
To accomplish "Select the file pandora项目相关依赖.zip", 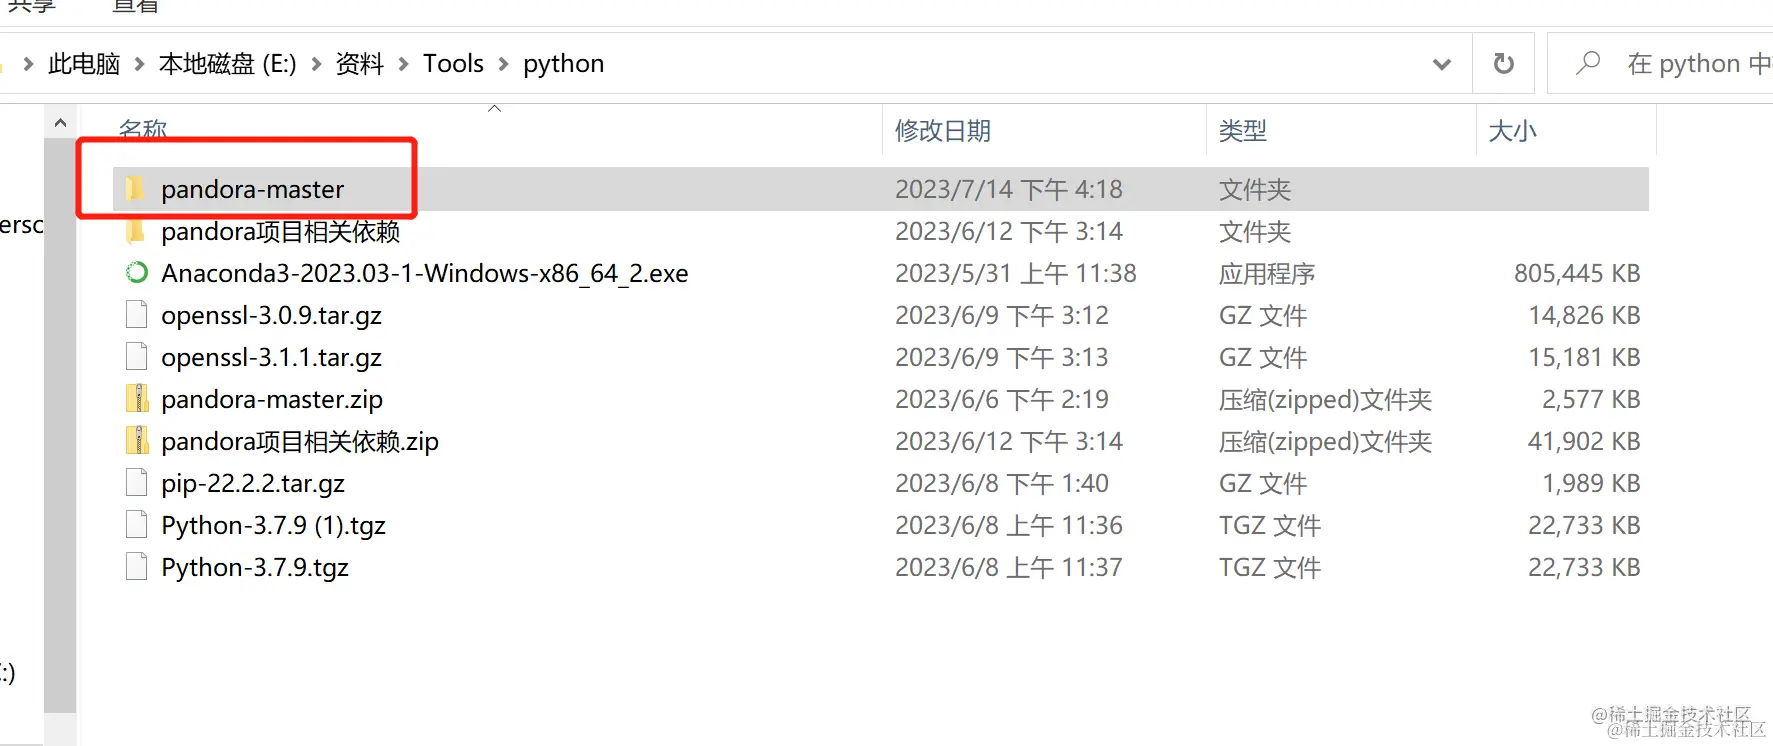I will coord(300,441).
